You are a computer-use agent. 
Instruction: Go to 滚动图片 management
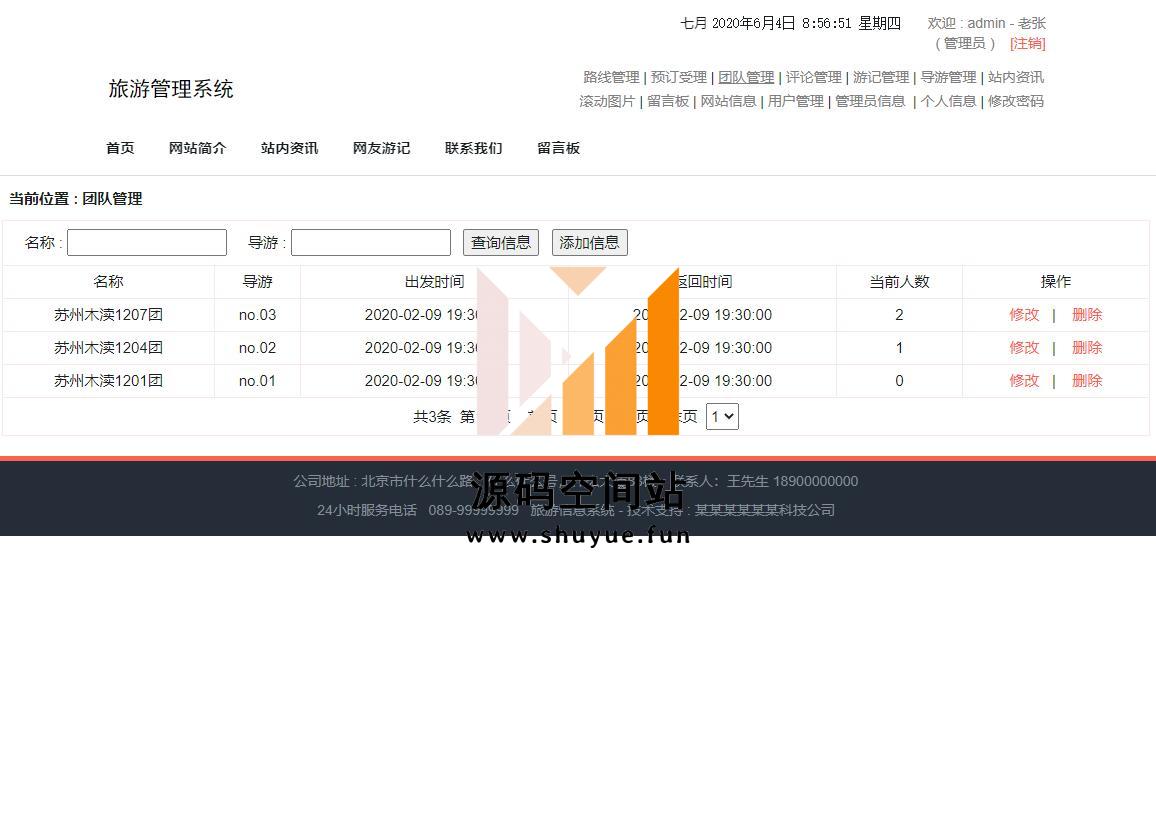click(x=607, y=101)
